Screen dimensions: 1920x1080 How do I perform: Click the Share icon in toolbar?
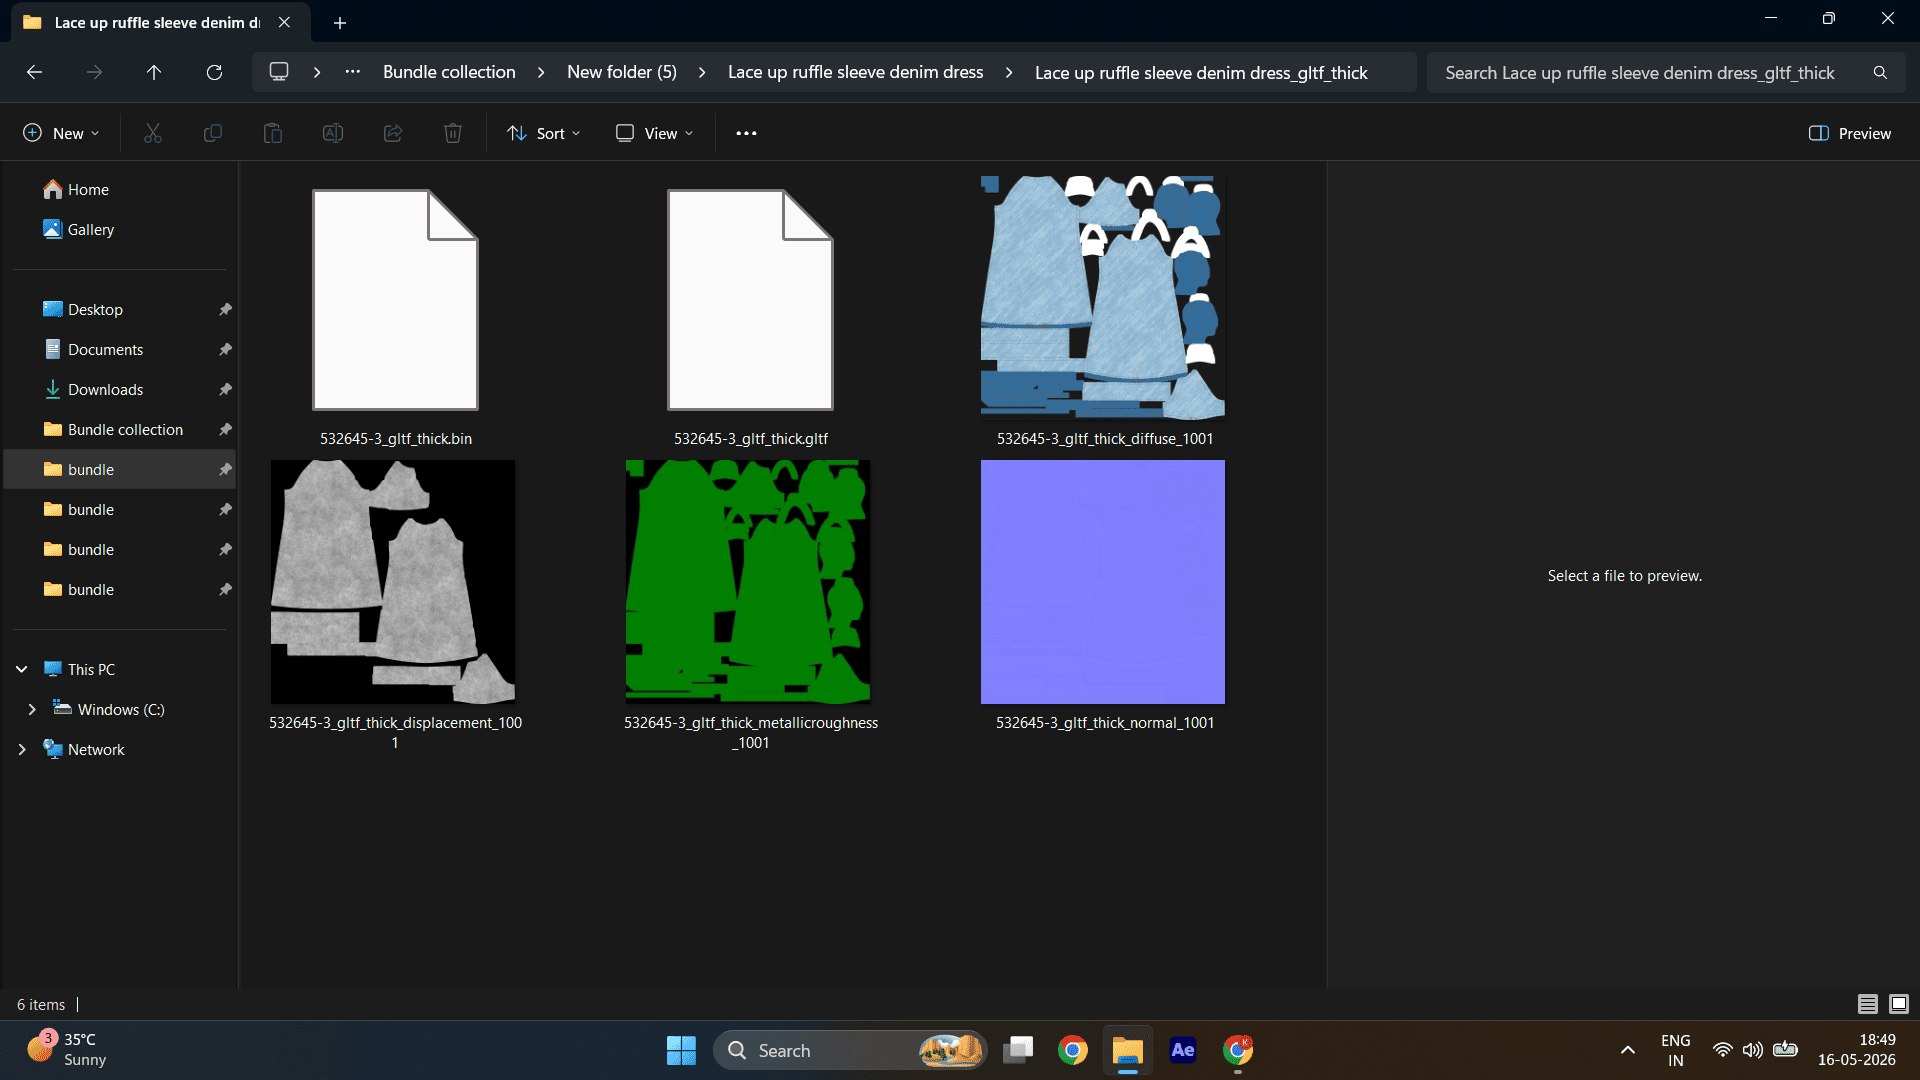click(393, 133)
